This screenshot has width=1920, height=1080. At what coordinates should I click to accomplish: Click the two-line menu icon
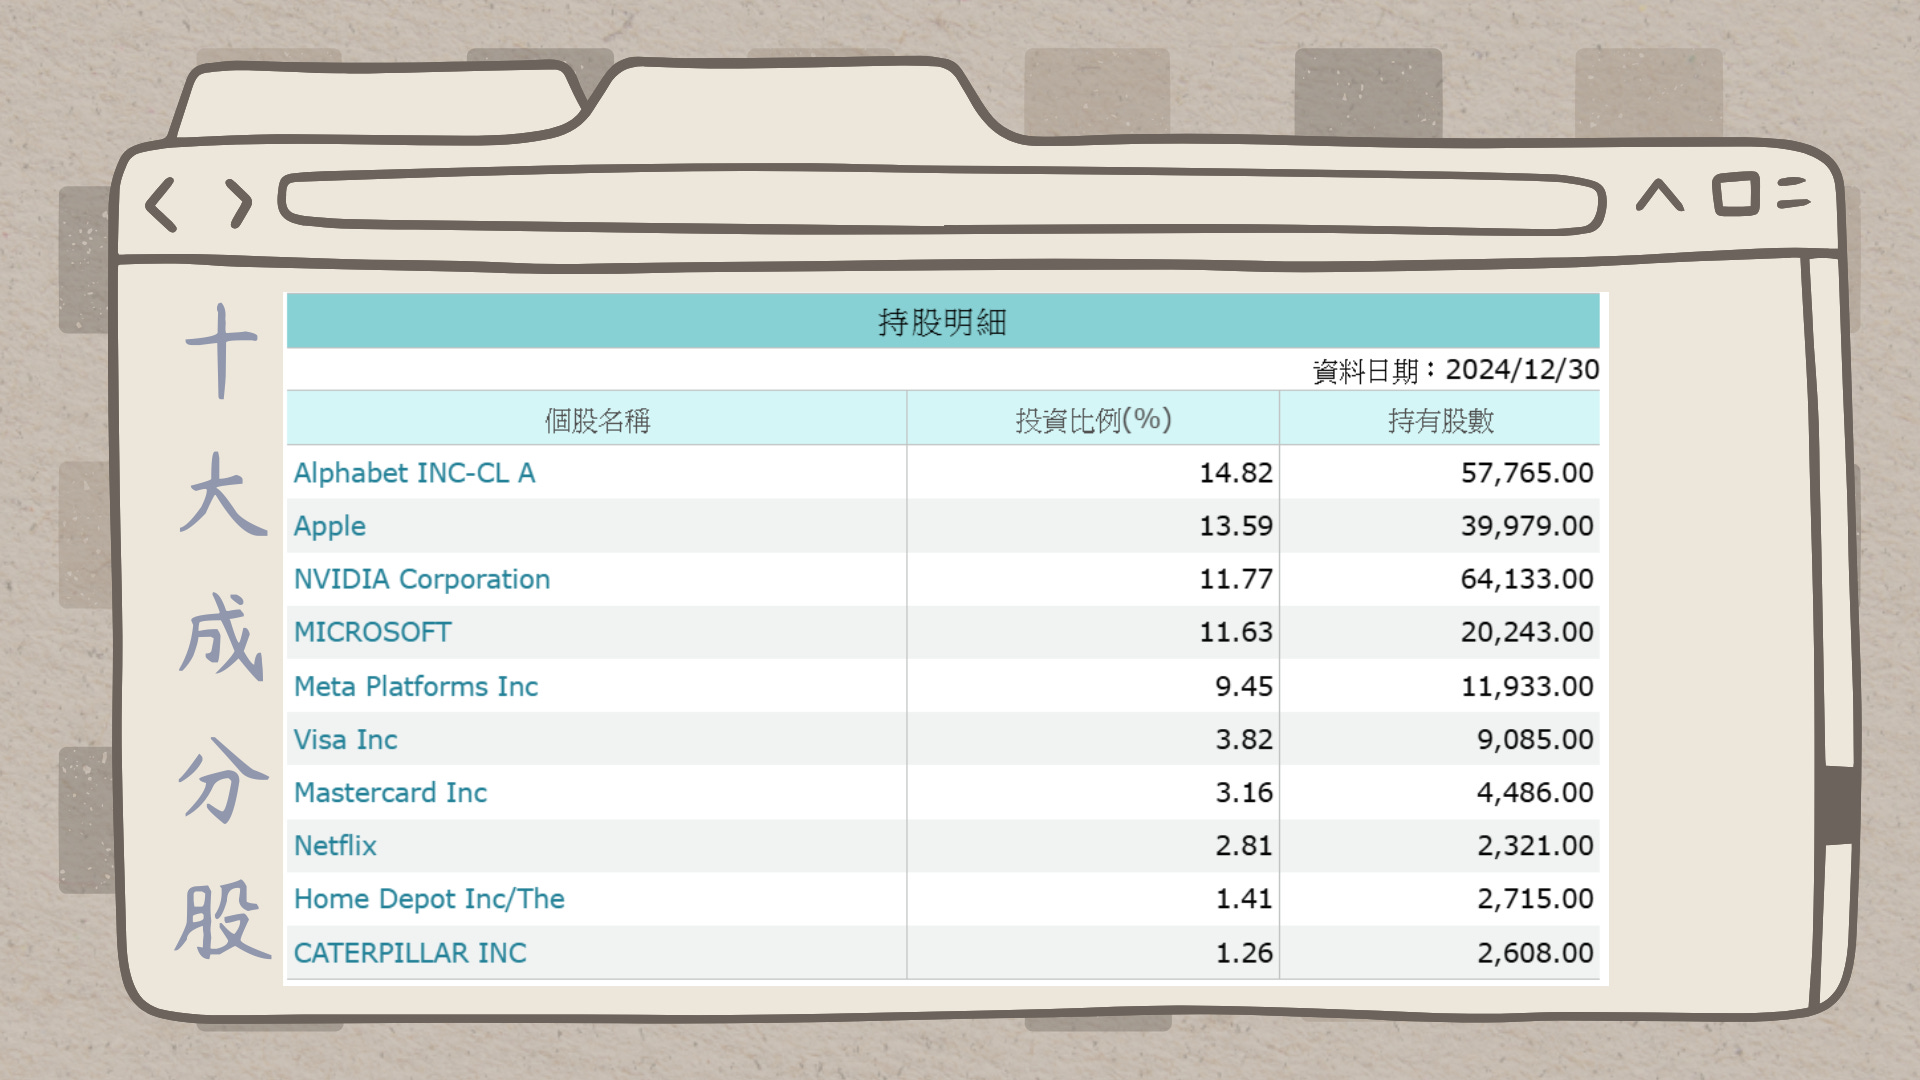click(1795, 193)
